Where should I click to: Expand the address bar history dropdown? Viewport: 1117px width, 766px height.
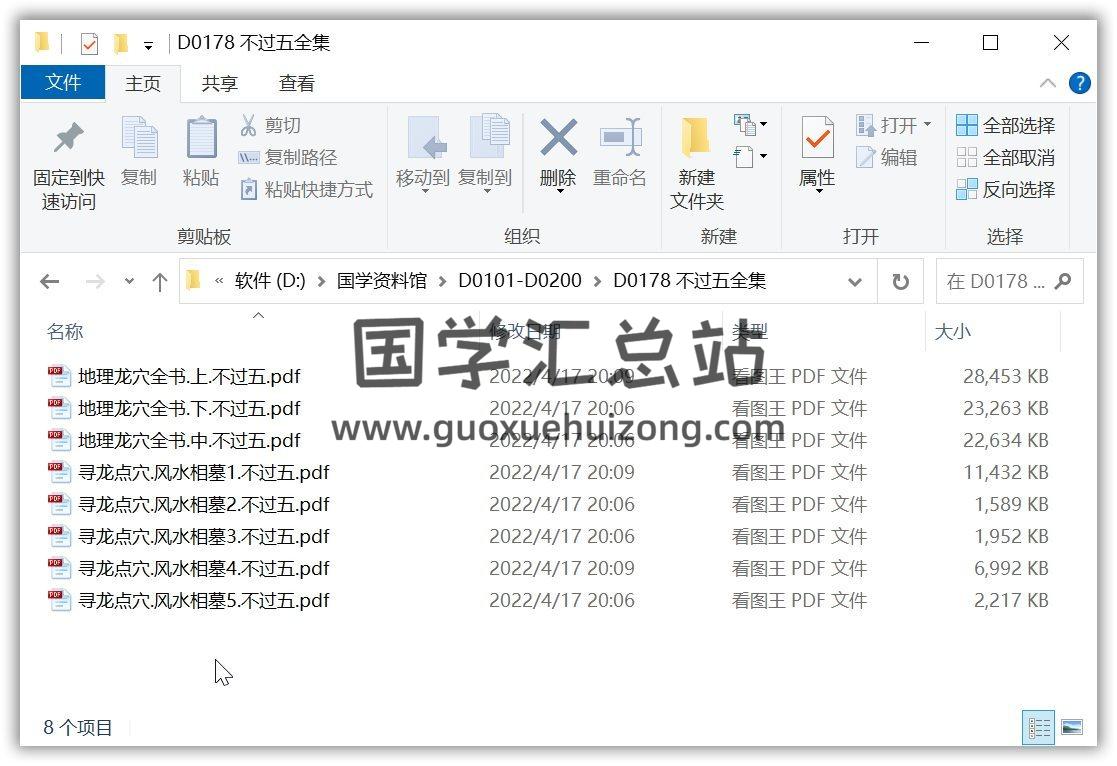click(855, 282)
